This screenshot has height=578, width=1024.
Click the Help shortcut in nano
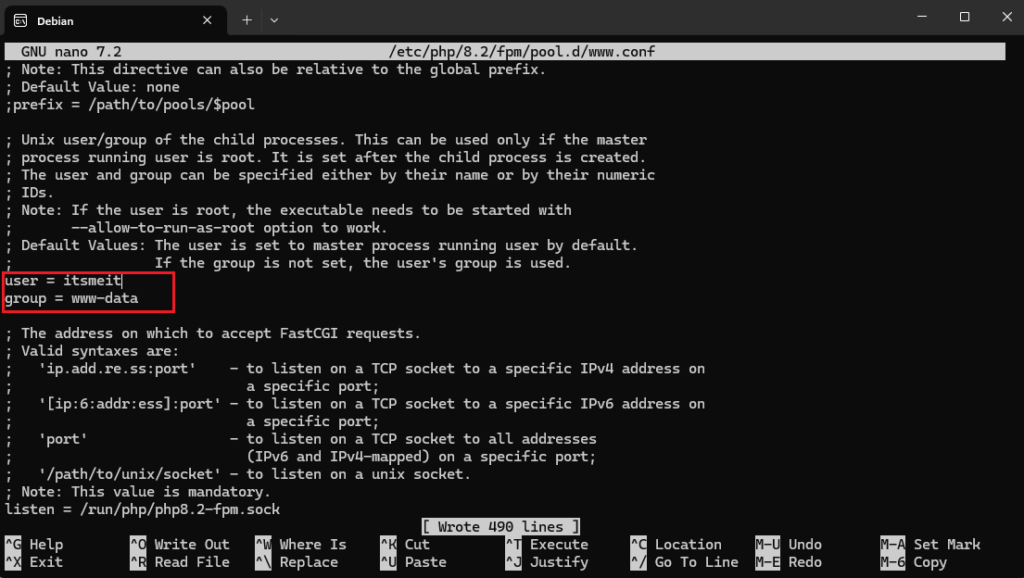(x=46, y=544)
